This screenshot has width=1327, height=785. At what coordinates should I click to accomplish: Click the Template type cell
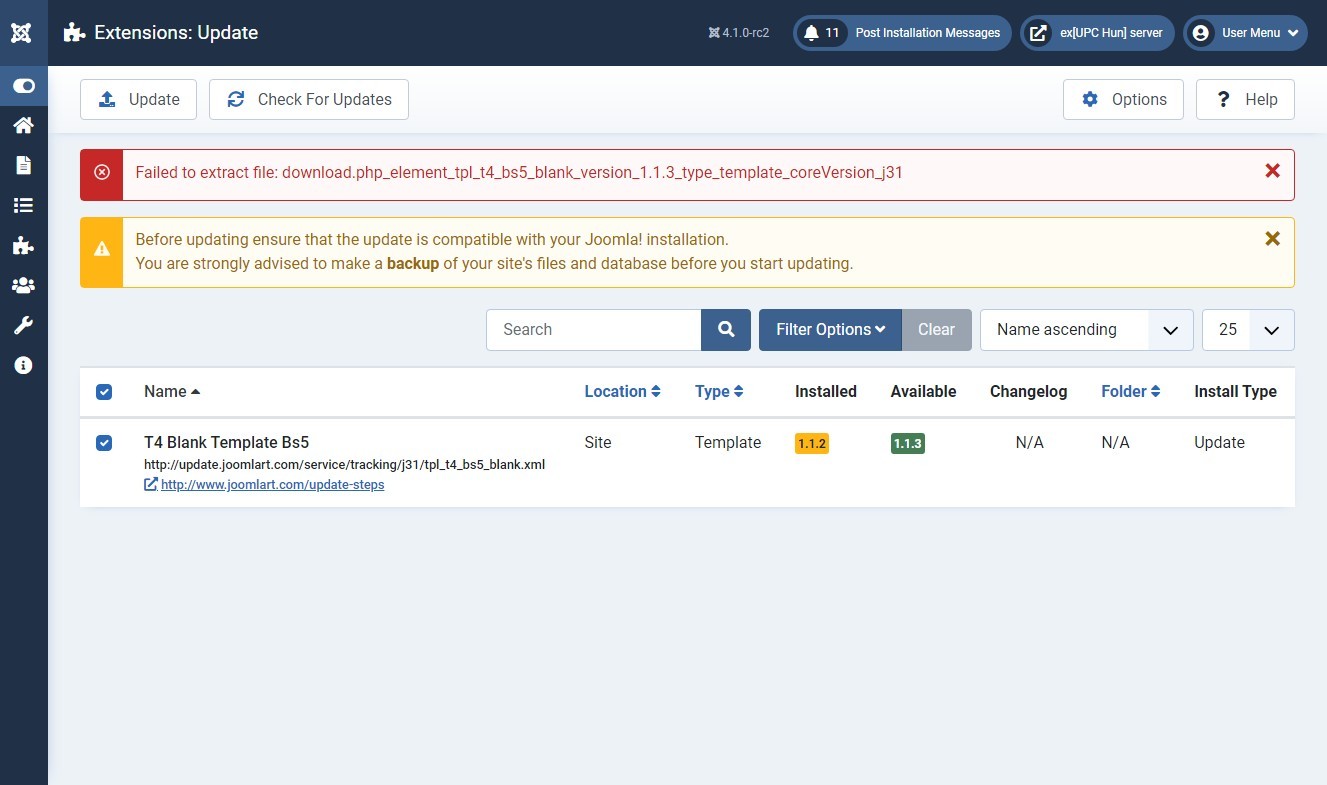[728, 442]
